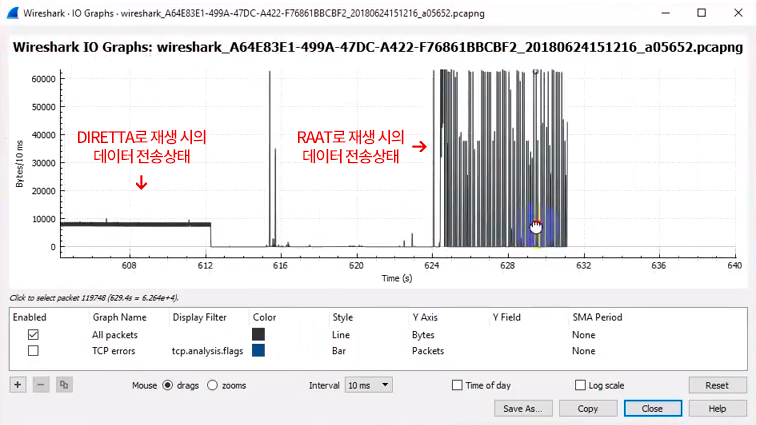Click the SMA Period column header
This screenshot has width=757, height=425.
(597, 317)
